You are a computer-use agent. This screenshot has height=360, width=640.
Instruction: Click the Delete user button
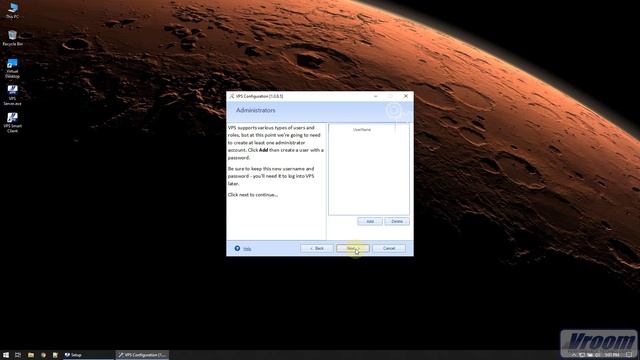(x=397, y=221)
